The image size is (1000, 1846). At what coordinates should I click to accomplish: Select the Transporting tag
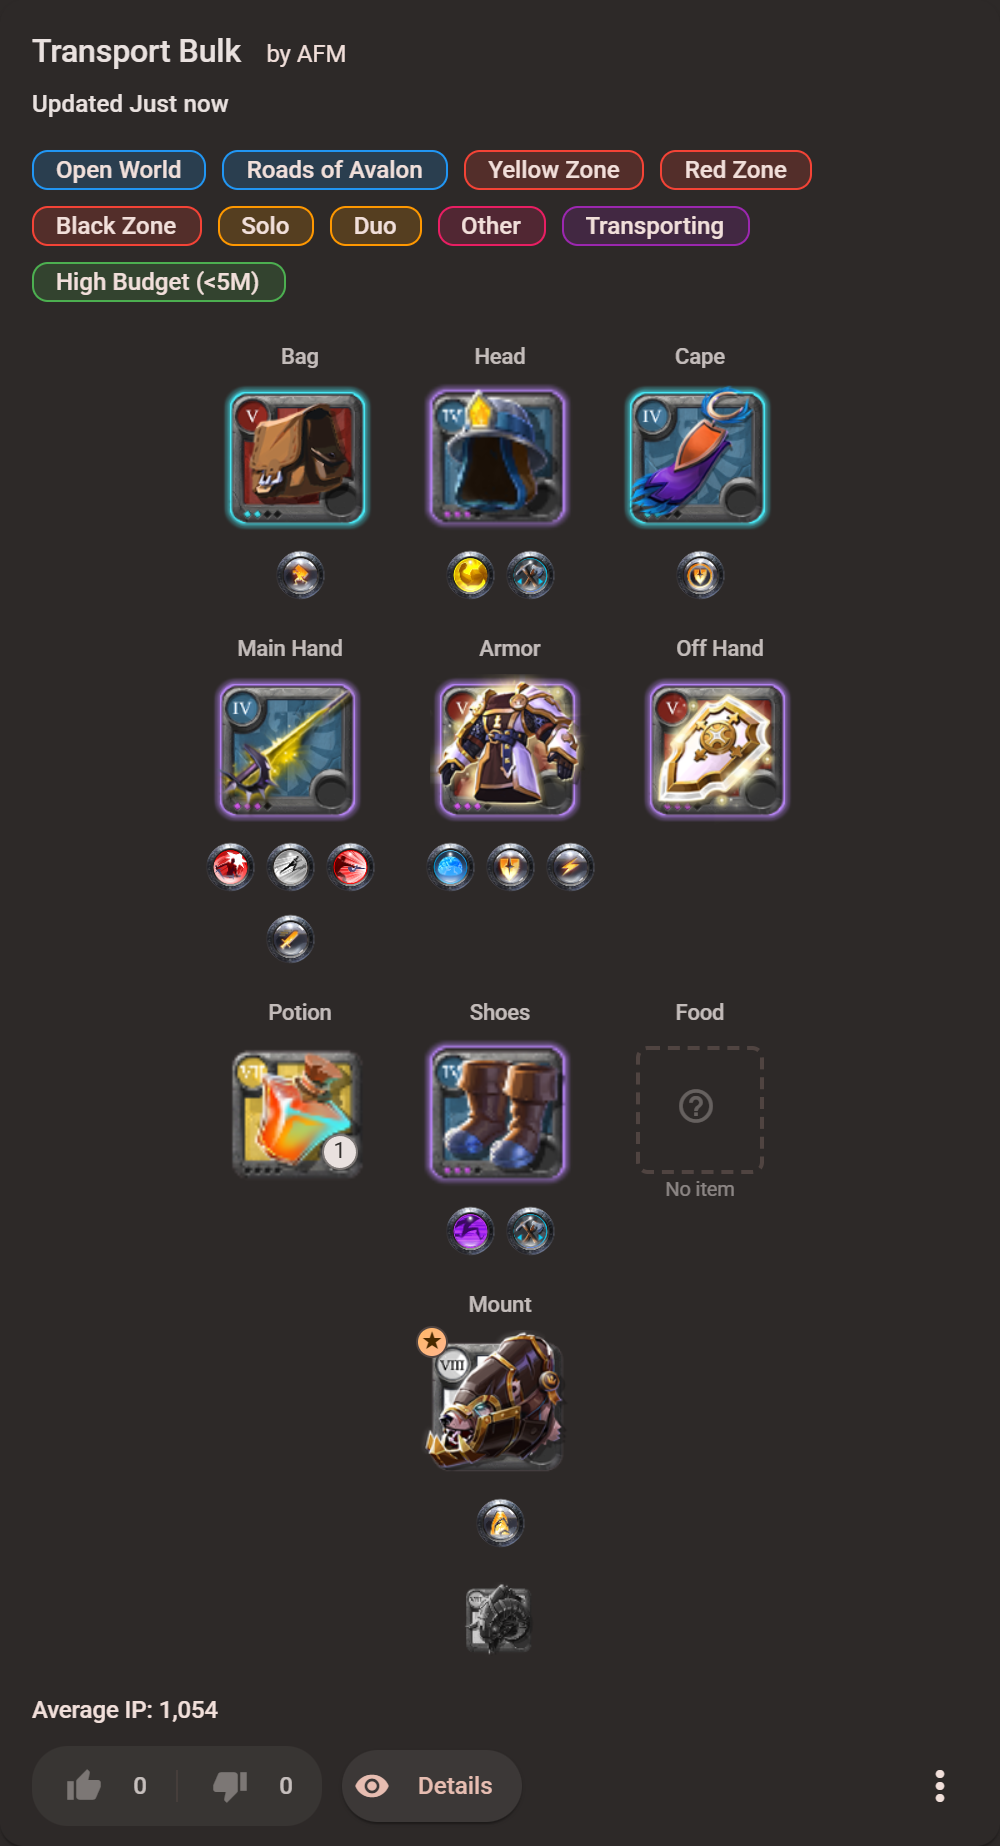(x=655, y=226)
